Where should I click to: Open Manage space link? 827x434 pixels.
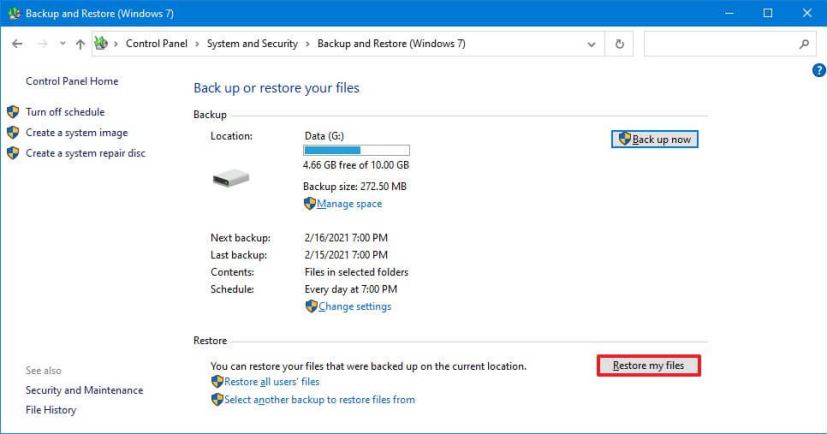pos(349,204)
